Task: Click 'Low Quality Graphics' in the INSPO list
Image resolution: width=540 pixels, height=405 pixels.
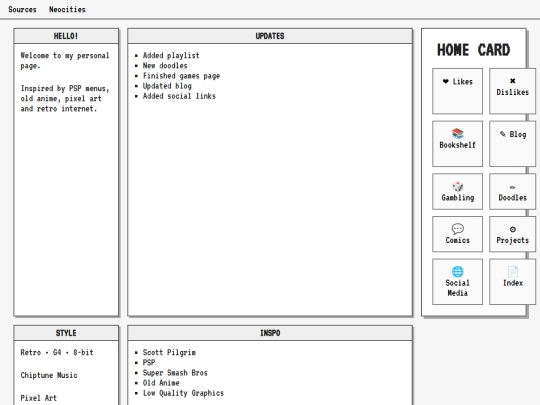Action: click(183, 393)
